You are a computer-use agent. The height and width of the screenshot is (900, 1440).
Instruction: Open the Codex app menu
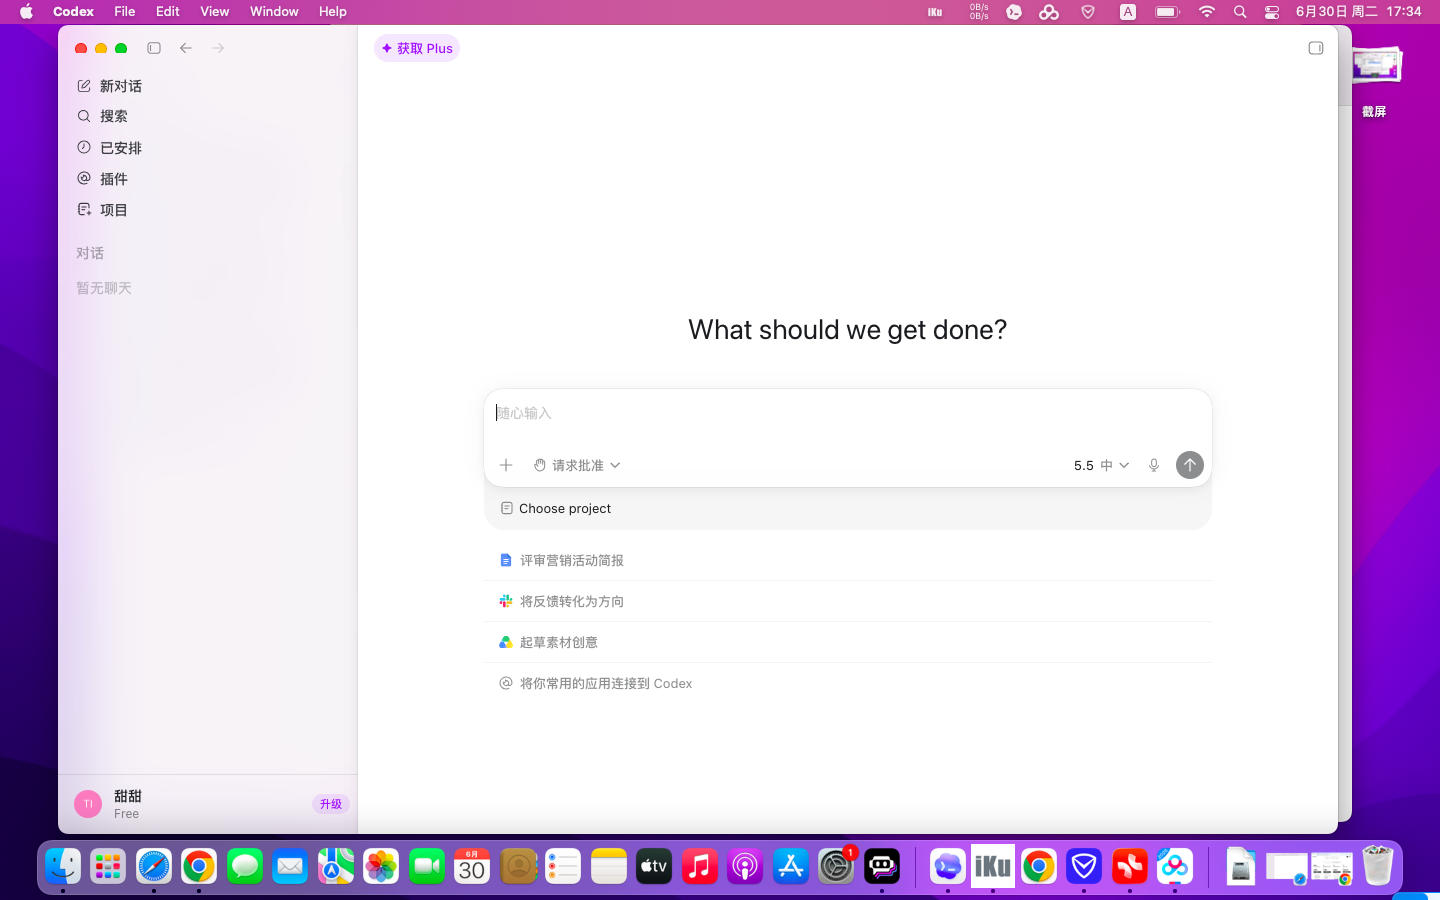73,12
